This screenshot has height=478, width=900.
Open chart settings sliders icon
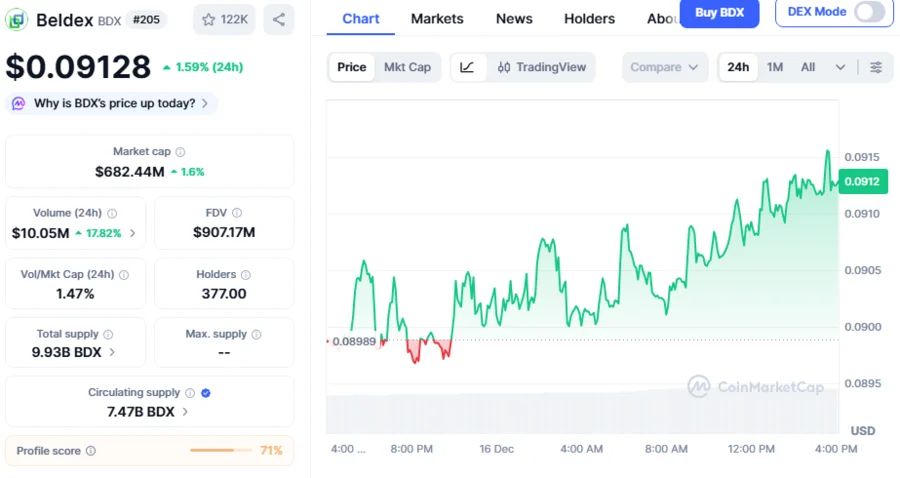(876, 67)
